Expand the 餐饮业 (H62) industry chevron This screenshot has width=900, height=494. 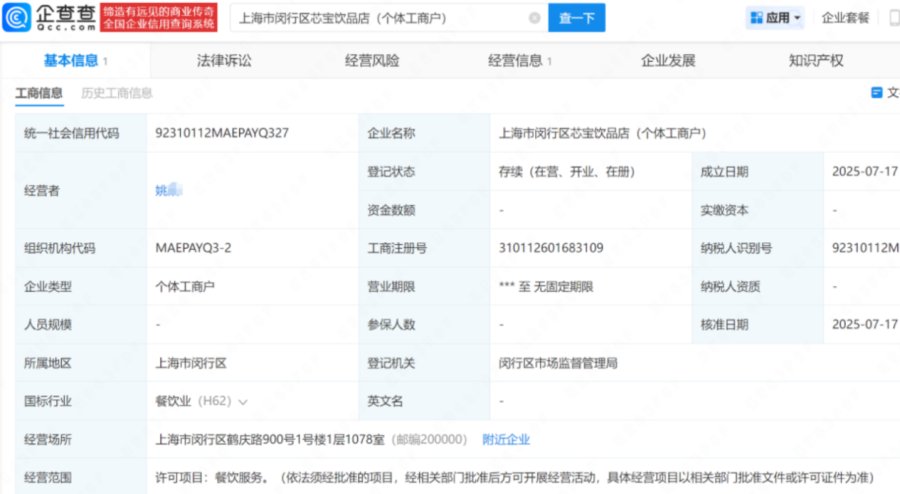pos(243,402)
